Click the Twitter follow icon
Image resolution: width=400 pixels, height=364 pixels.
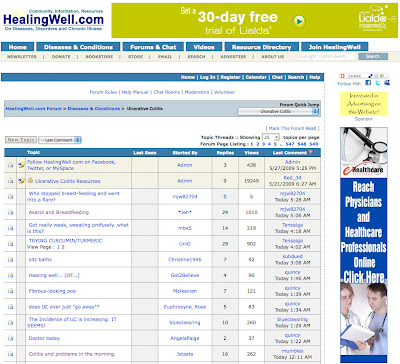378,83
